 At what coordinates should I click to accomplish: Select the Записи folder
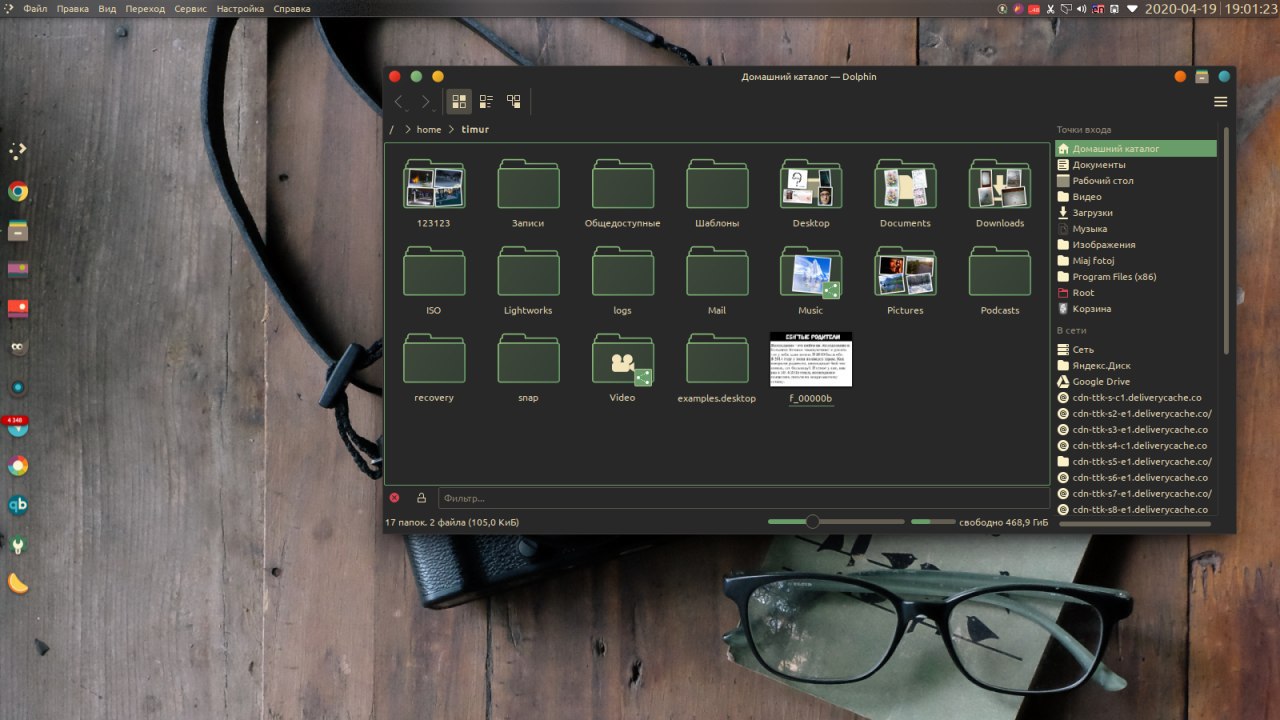pyautogui.click(x=528, y=193)
